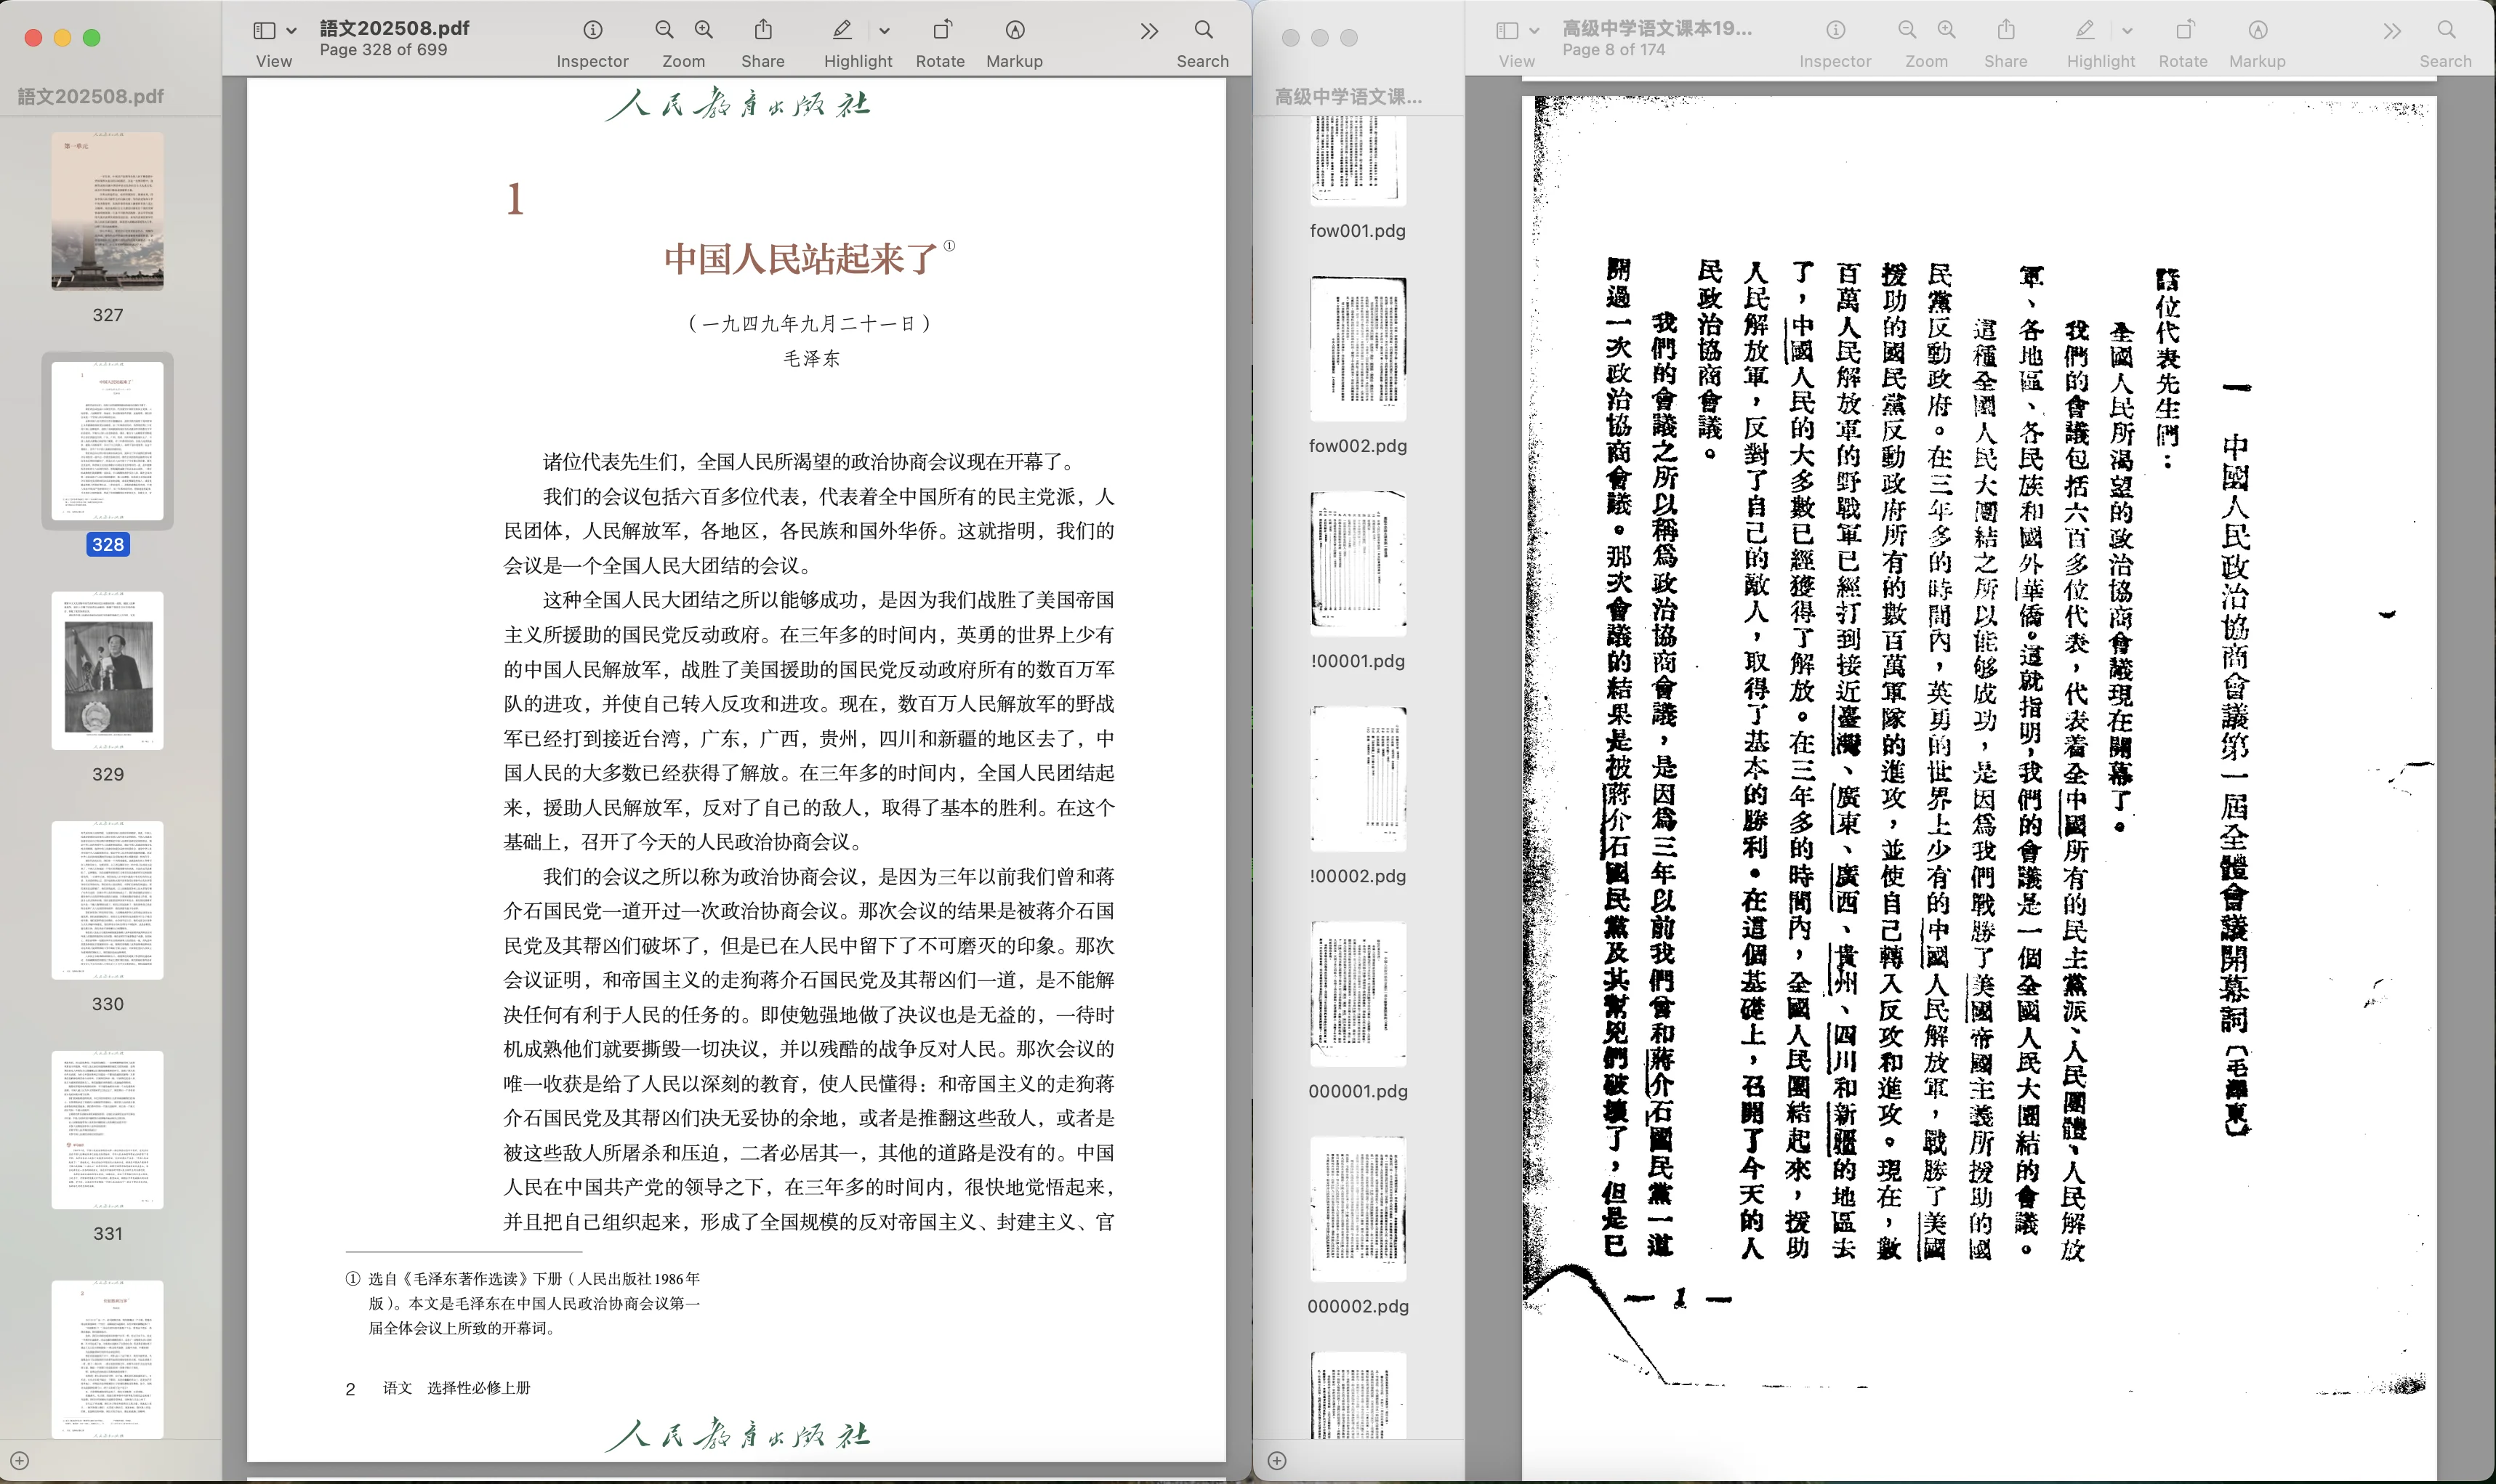Click the Markup icon in the left window

pos(1013,30)
